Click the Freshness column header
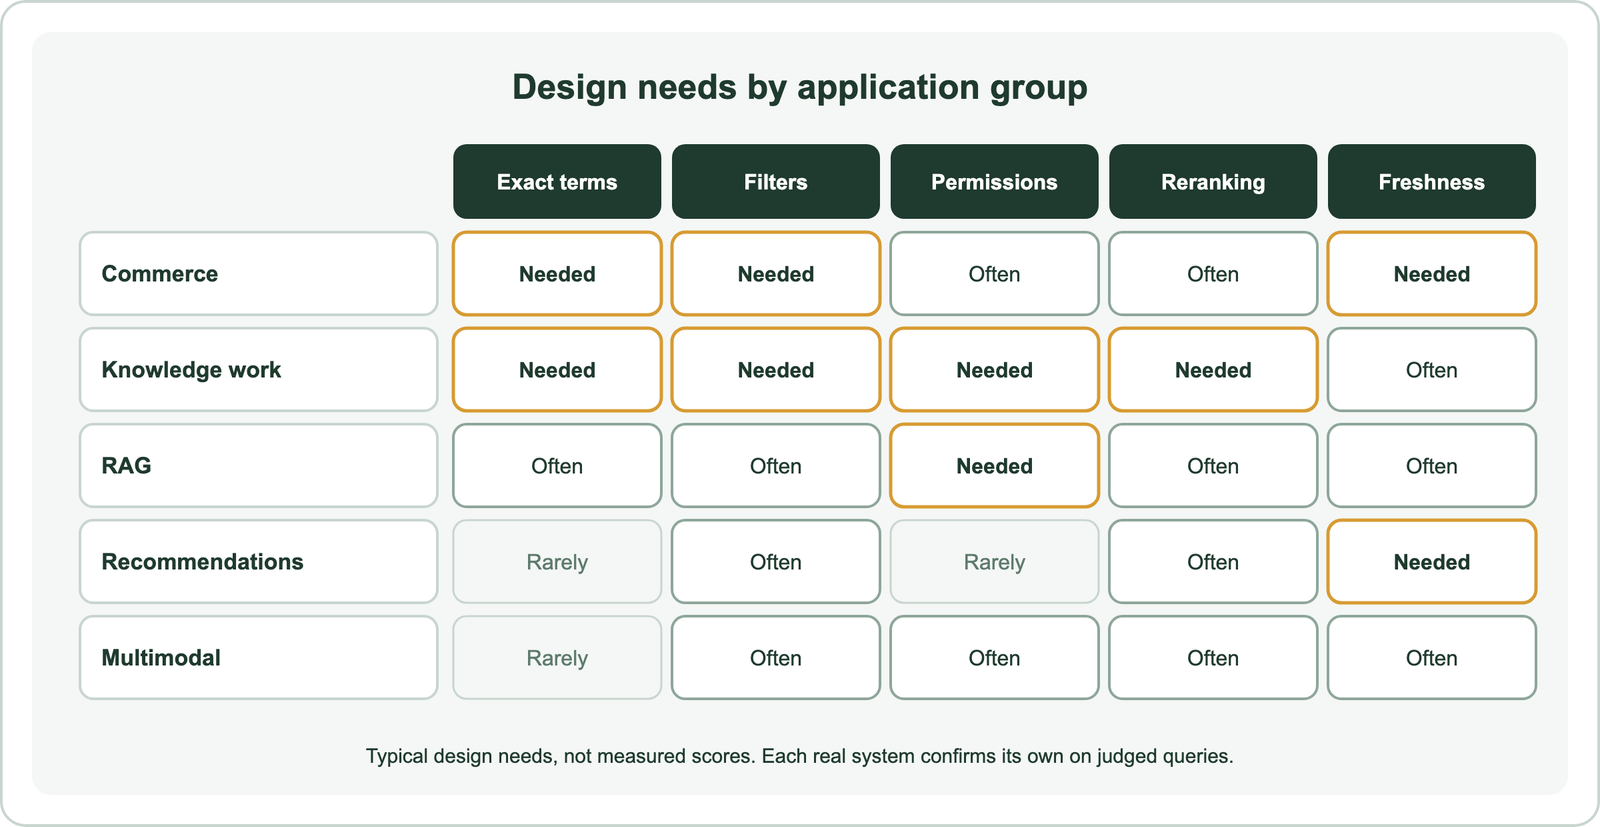Image resolution: width=1600 pixels, height=827 pixels. [x=1432, y=182]
